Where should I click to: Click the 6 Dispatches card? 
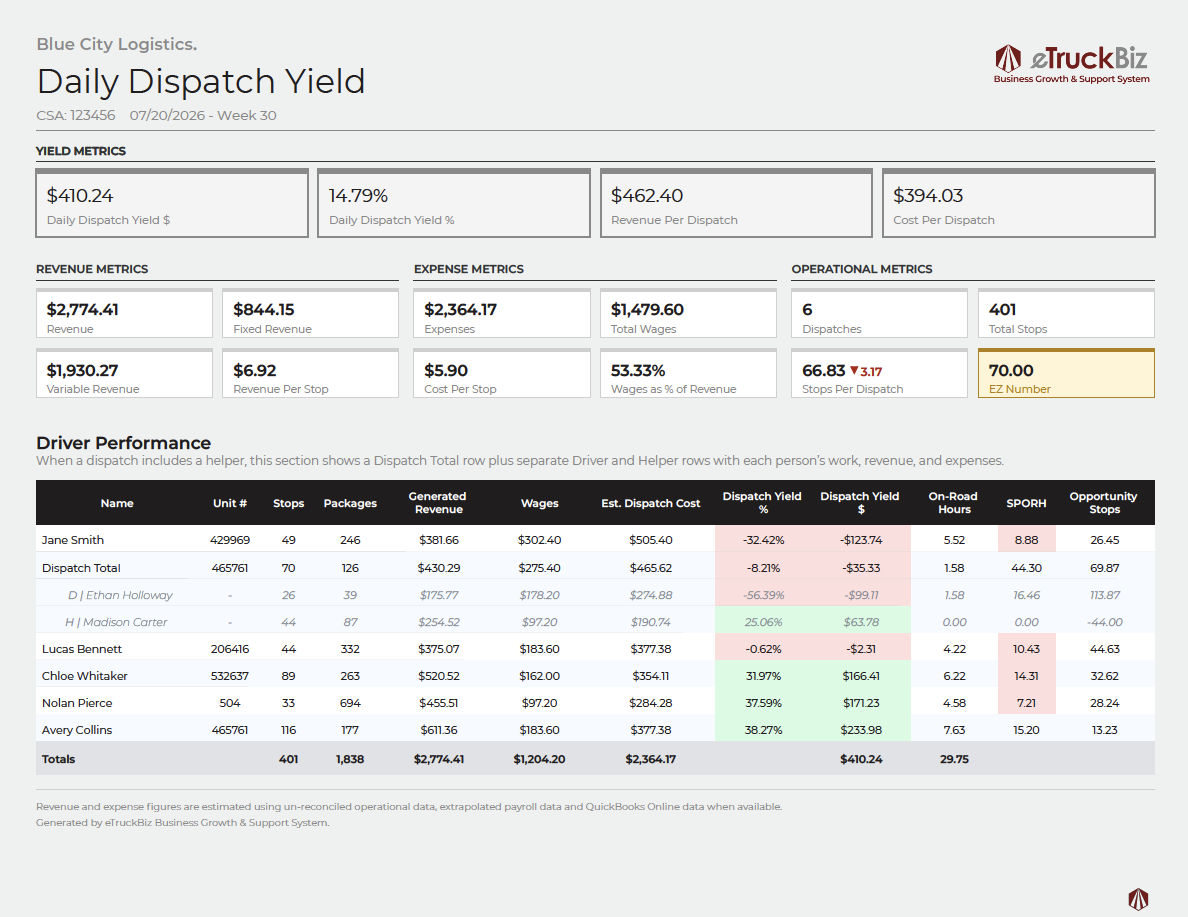coord(879,313)
